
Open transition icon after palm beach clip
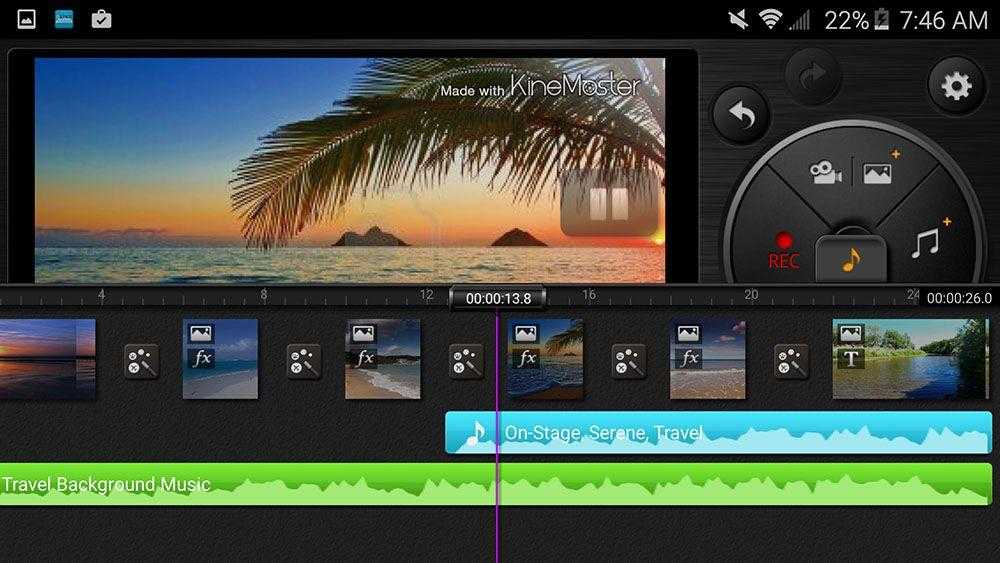tap(629, 361)
